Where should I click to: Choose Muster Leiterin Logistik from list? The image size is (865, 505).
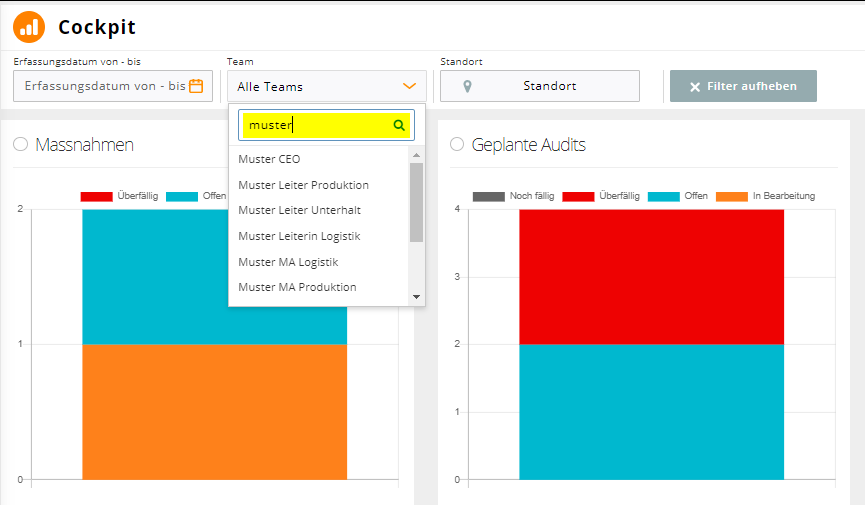(x=299, y=236)
